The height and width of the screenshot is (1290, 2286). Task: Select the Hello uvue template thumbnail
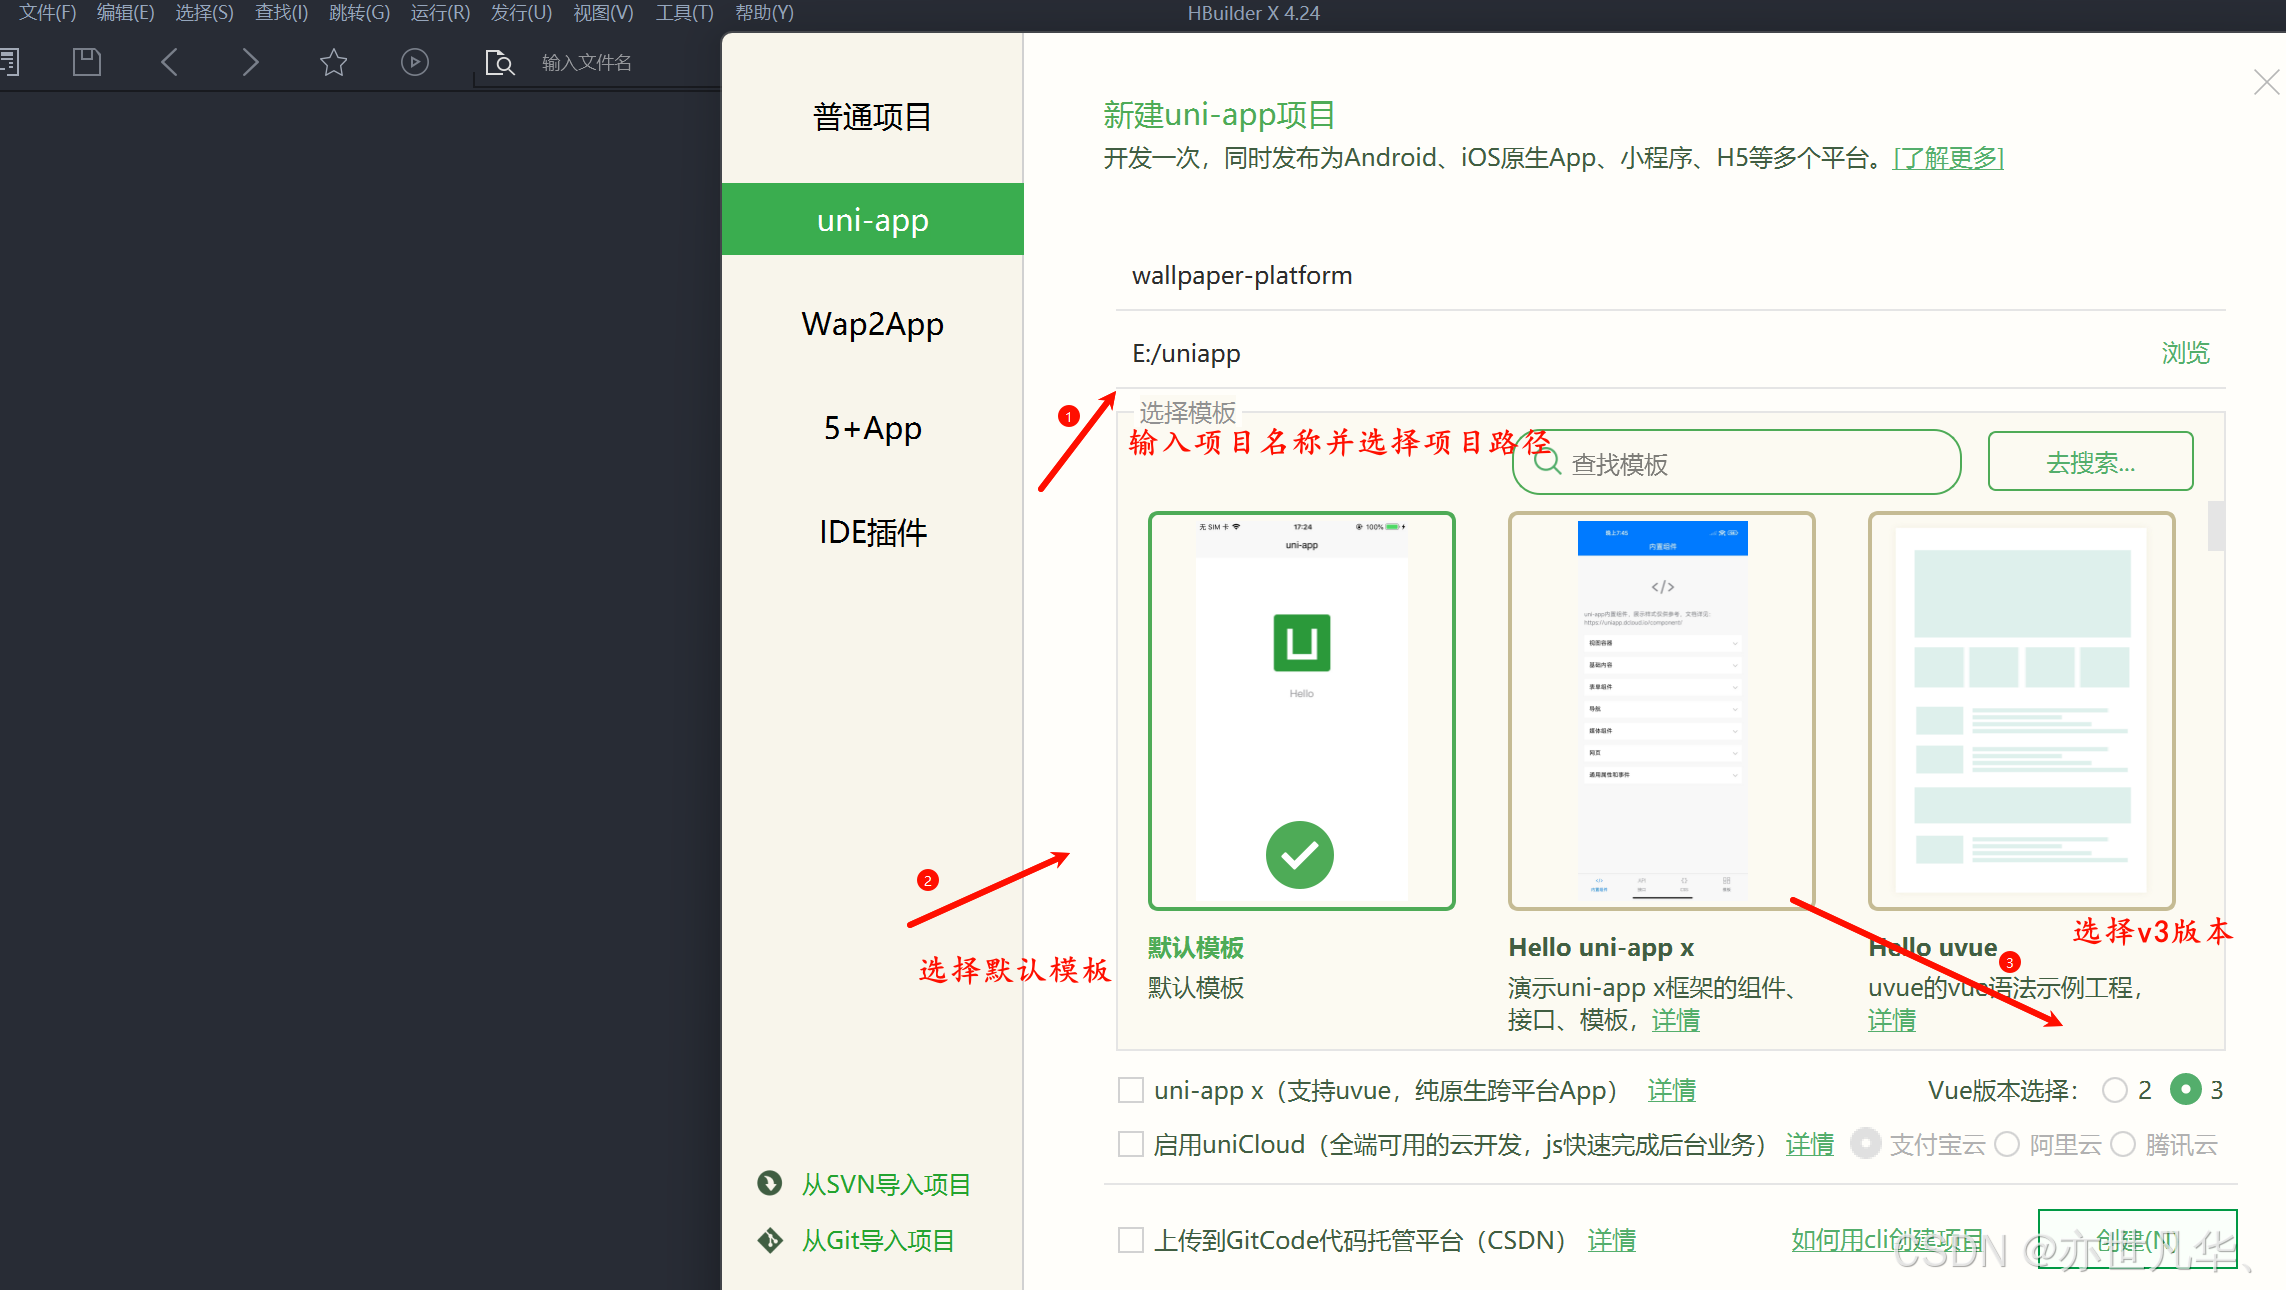point(2021,711)
